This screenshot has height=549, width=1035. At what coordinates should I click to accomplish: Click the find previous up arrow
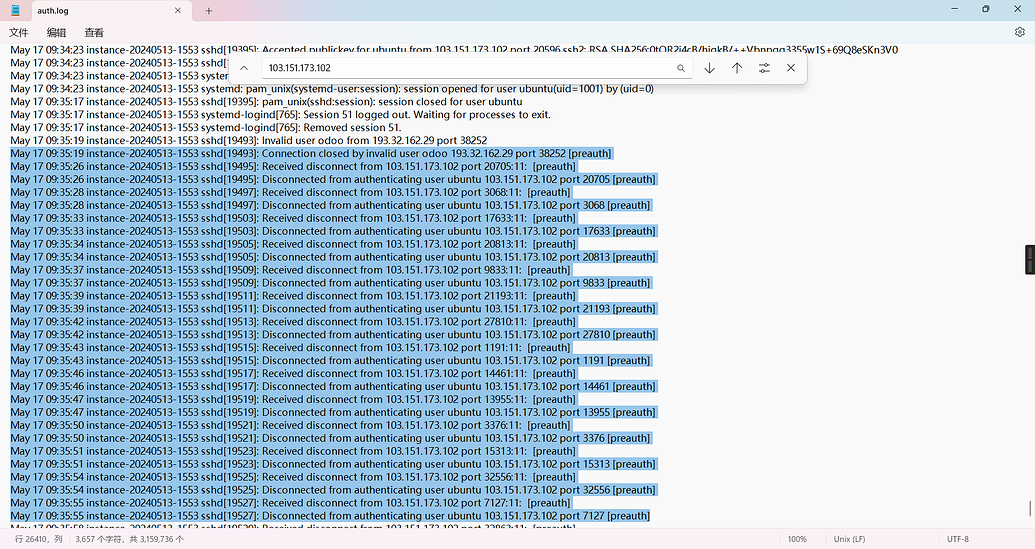(737, 68)
